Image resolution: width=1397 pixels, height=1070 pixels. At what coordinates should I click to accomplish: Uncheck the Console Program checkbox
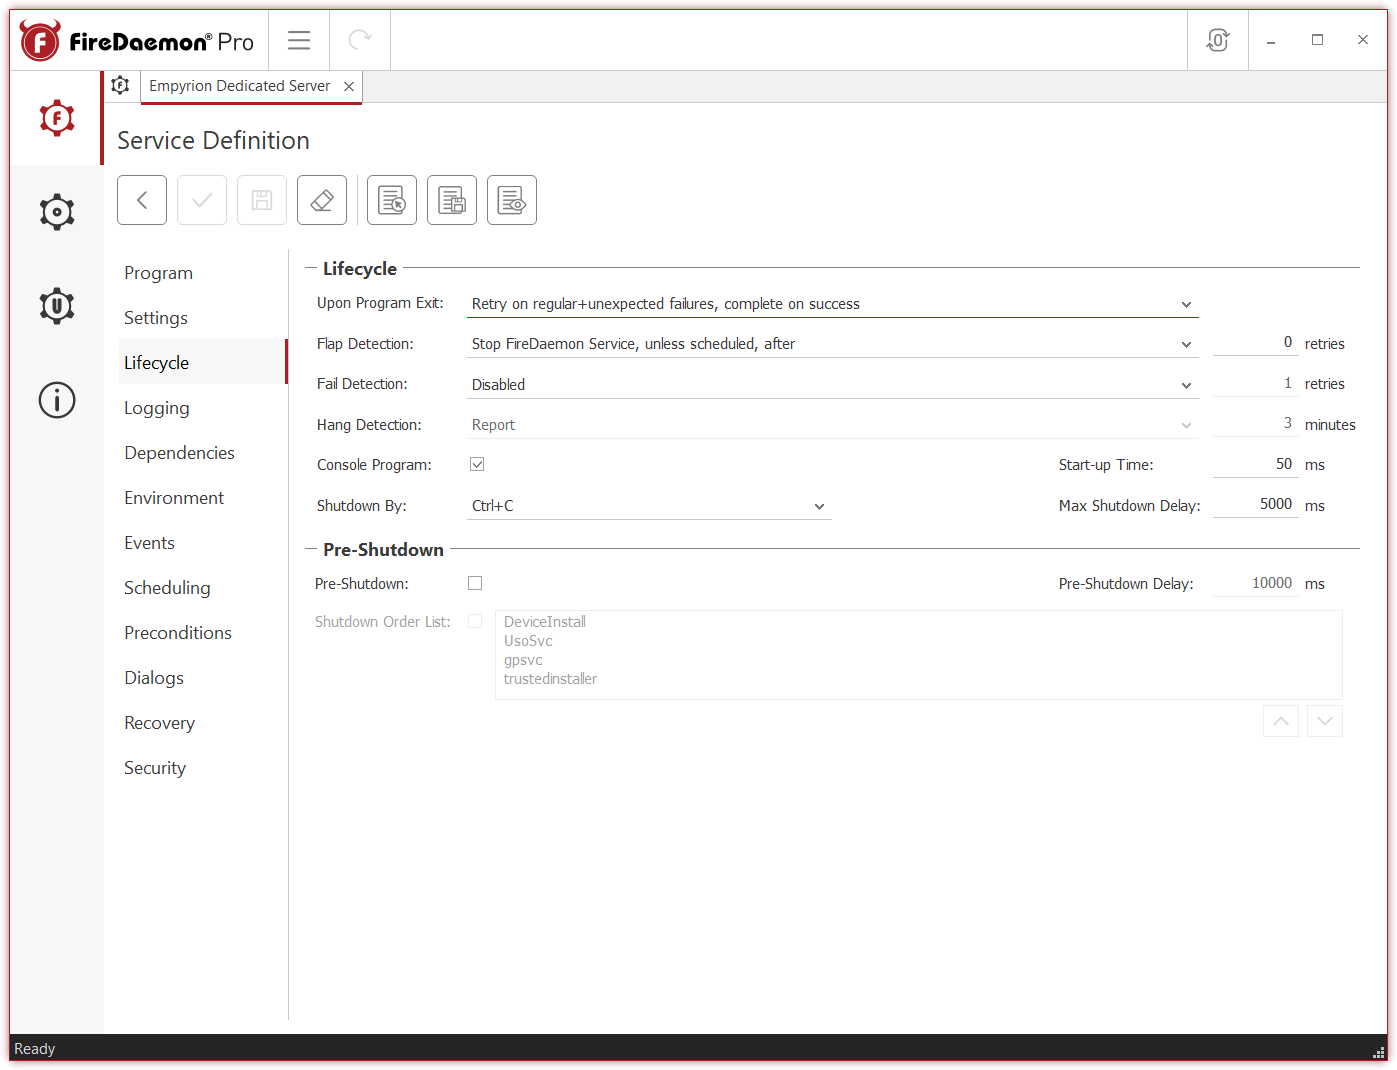pos(477,463)
